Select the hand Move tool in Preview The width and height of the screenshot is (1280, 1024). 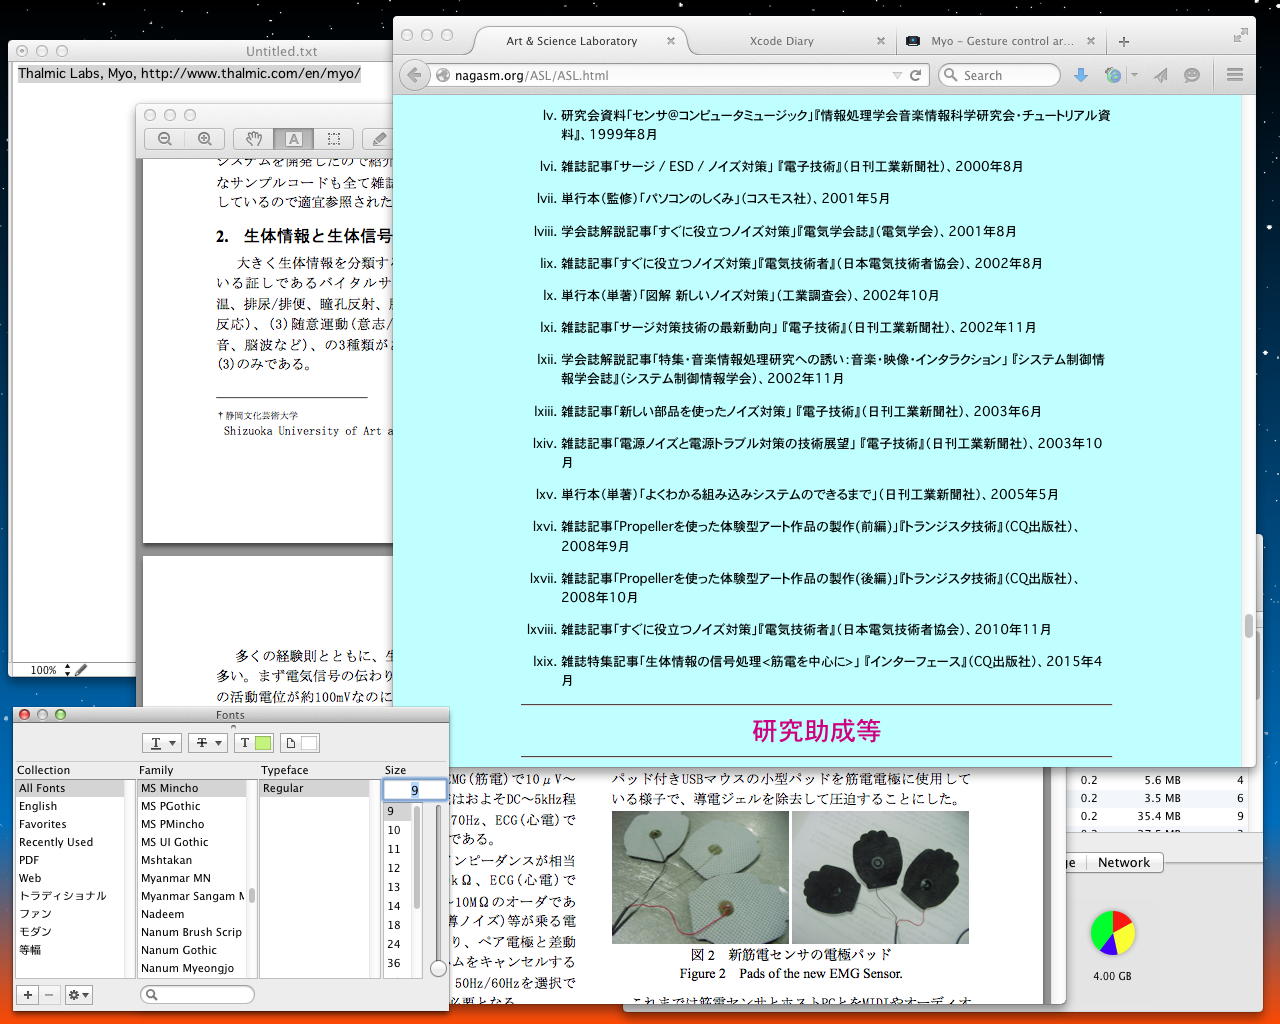coord(254,139)
